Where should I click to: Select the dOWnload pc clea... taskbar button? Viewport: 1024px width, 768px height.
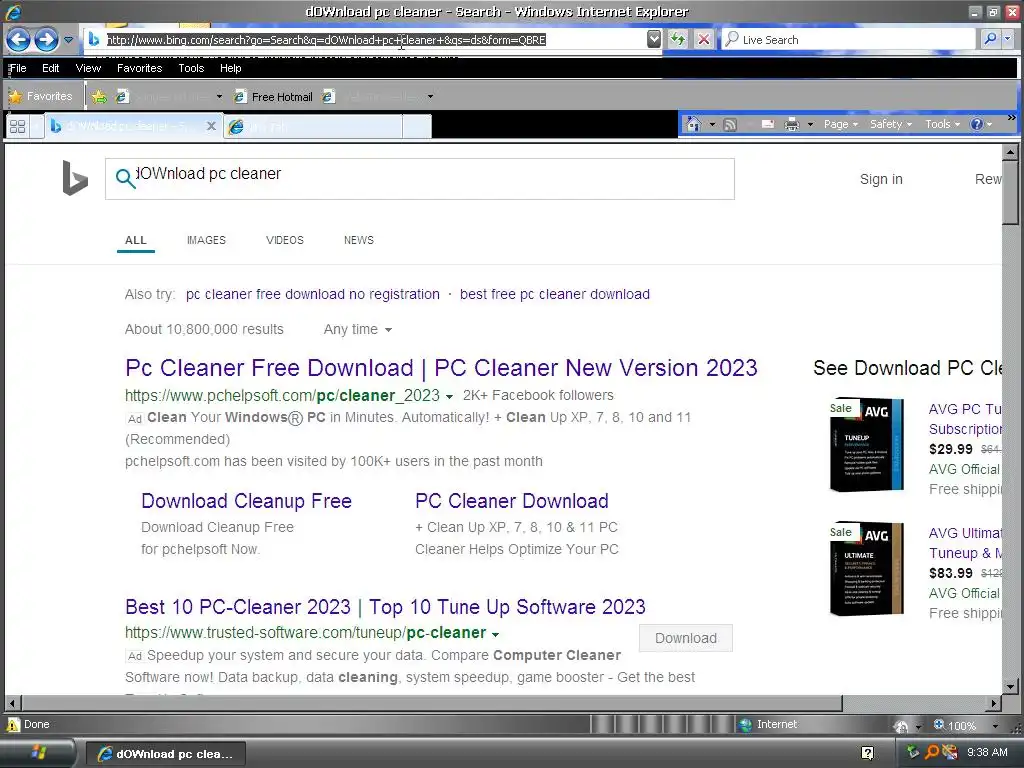[x=166, y=754]
